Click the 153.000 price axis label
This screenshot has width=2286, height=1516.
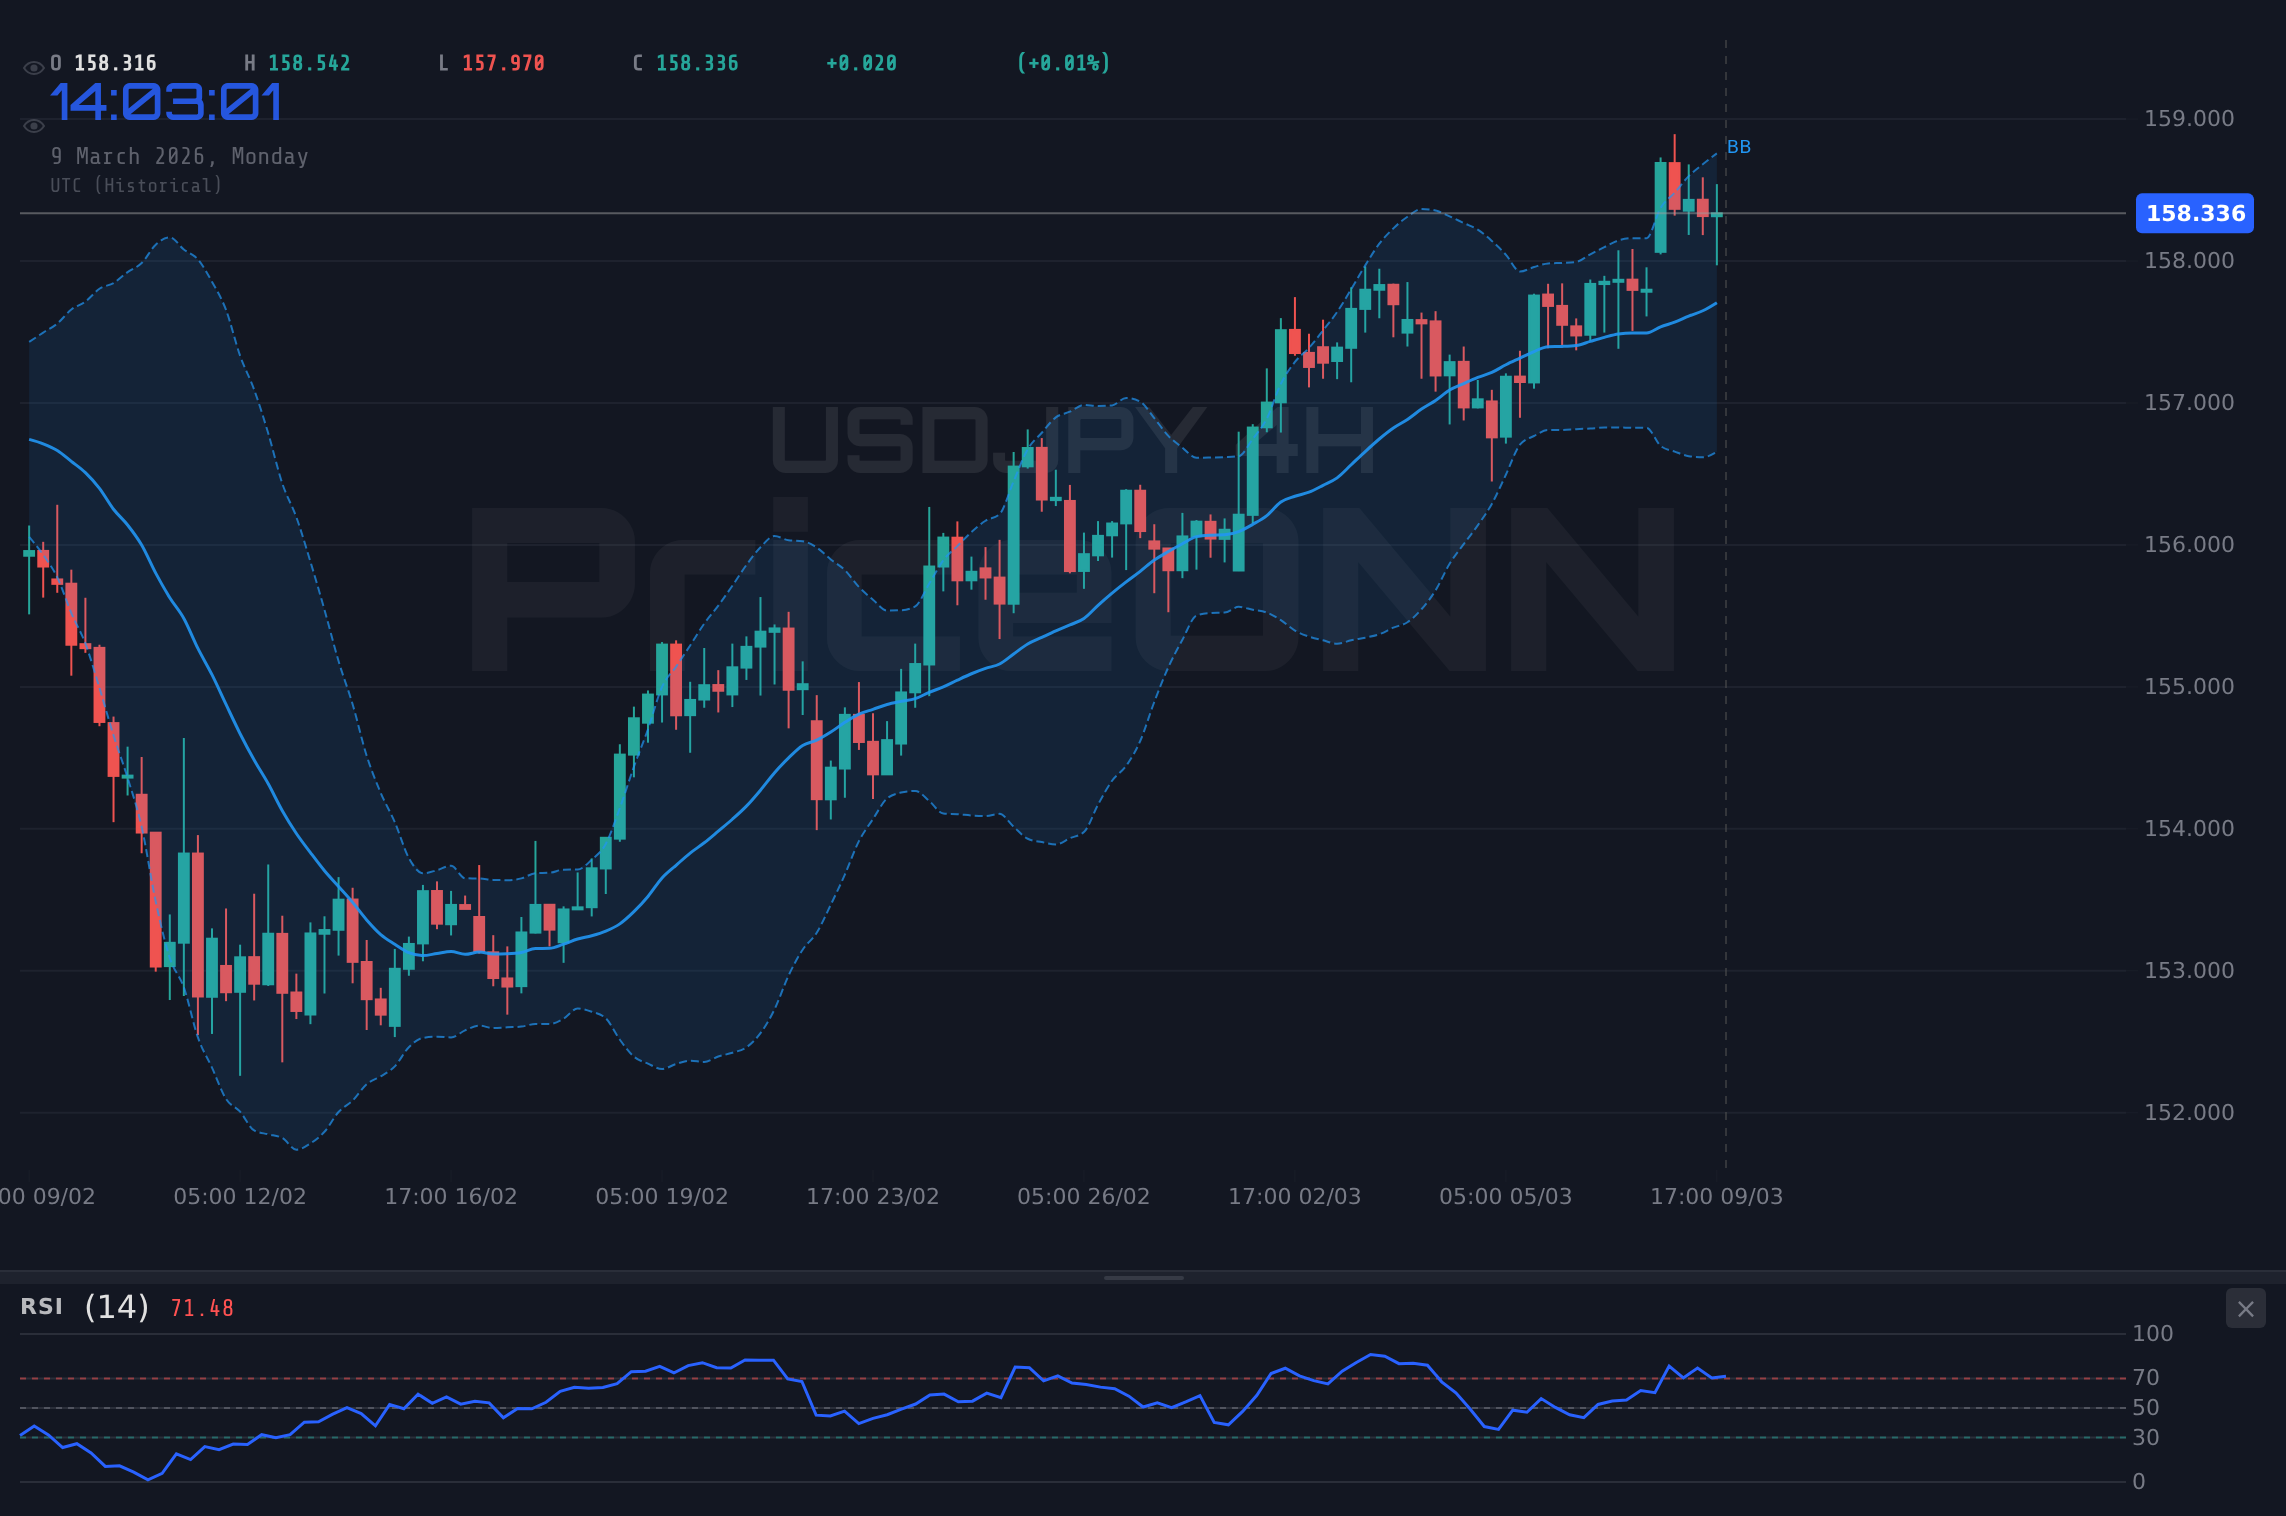click(2189, 971)
